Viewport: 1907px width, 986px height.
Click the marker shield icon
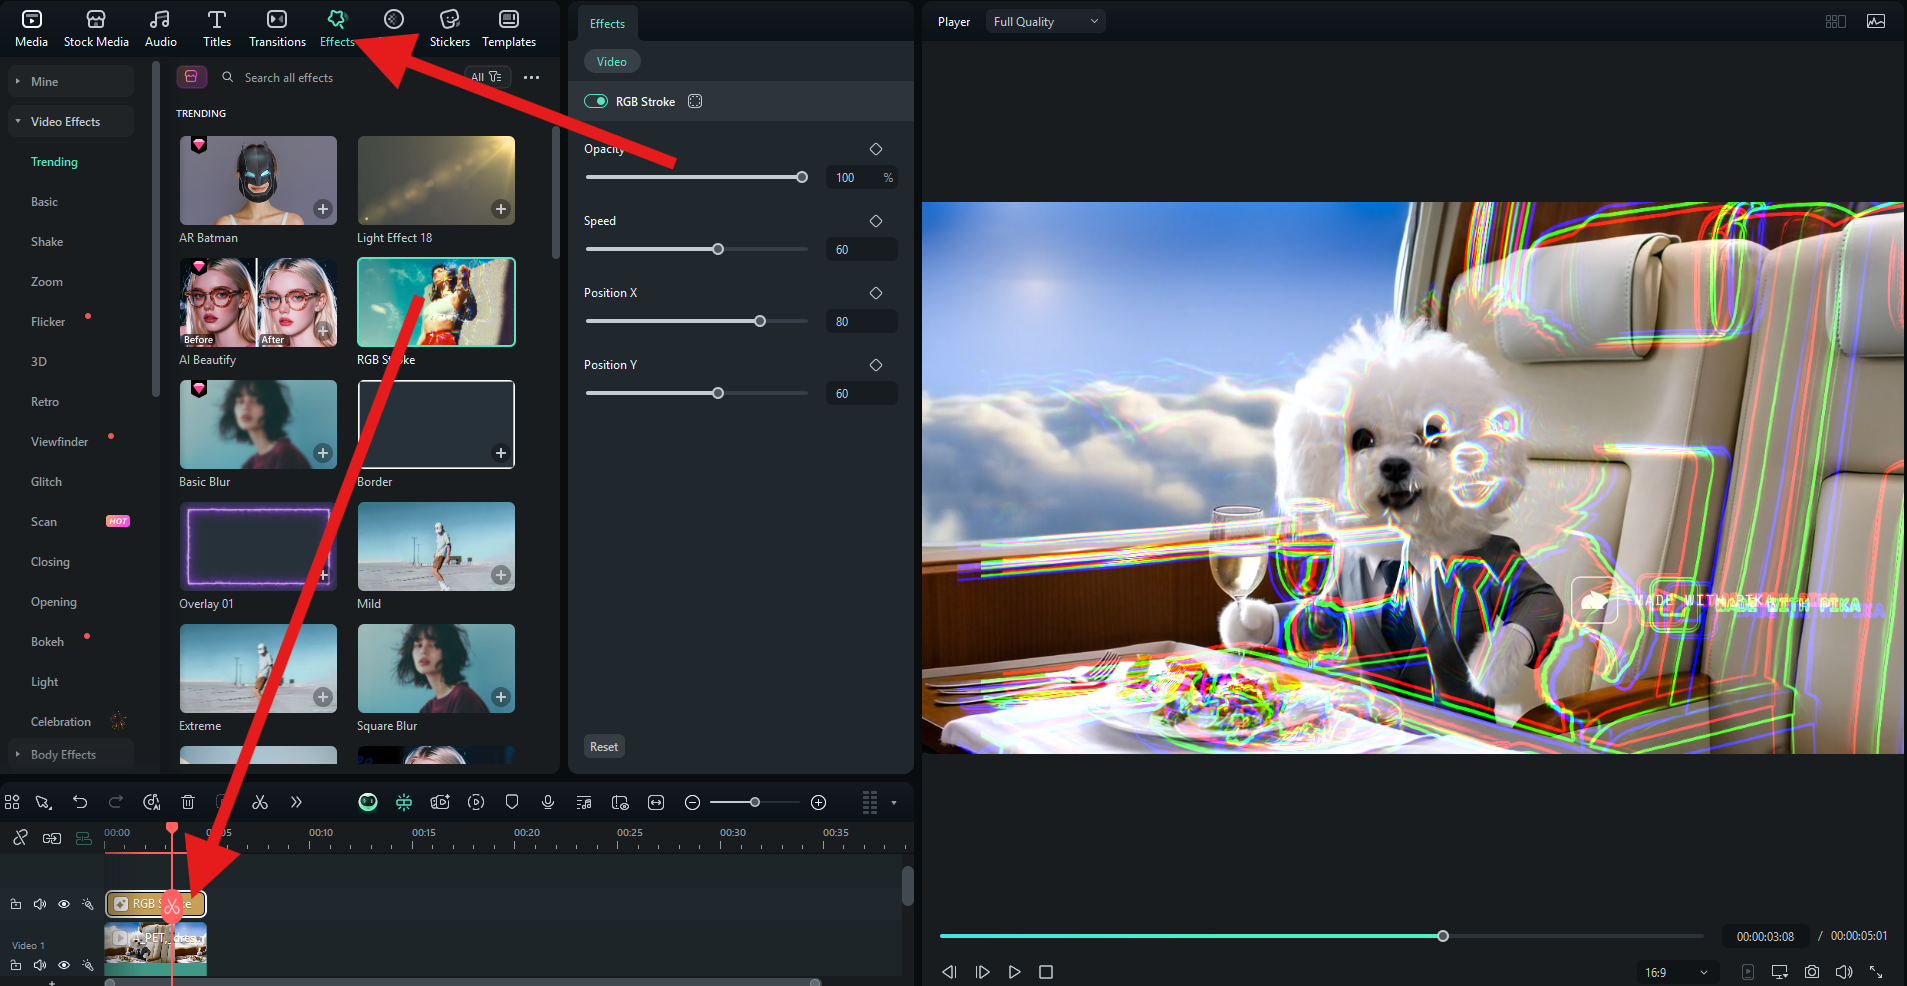pyautogui.click(x=512, y=802)
